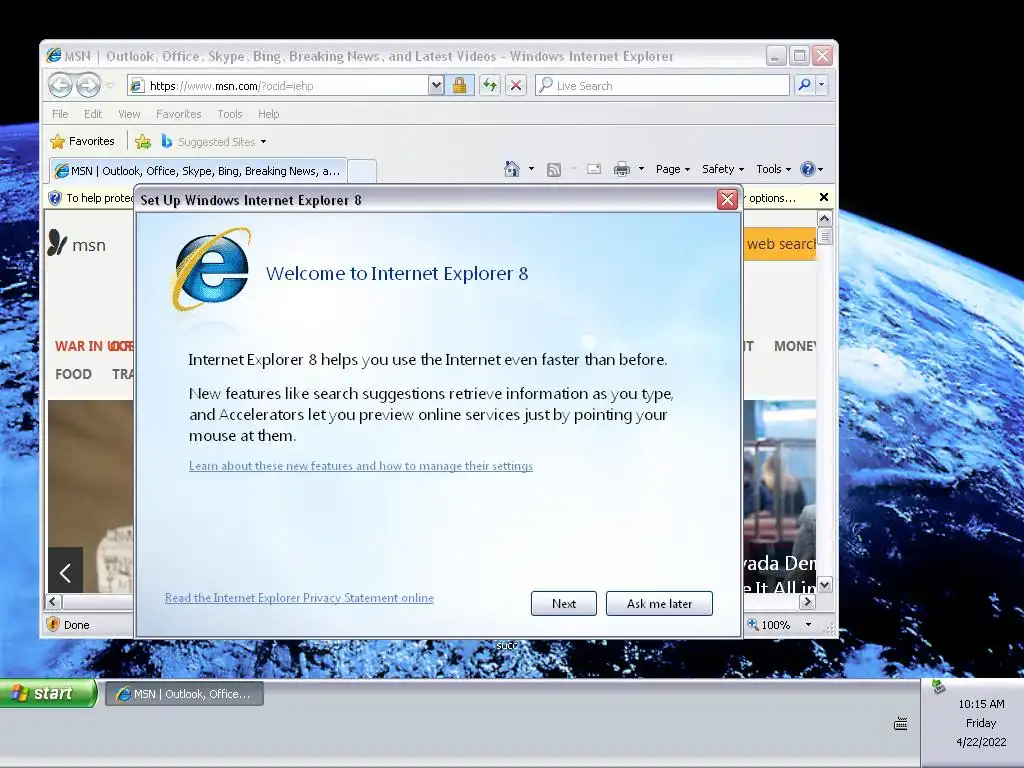
Task: Open Learn about these new features link
Action: point(360,466)
